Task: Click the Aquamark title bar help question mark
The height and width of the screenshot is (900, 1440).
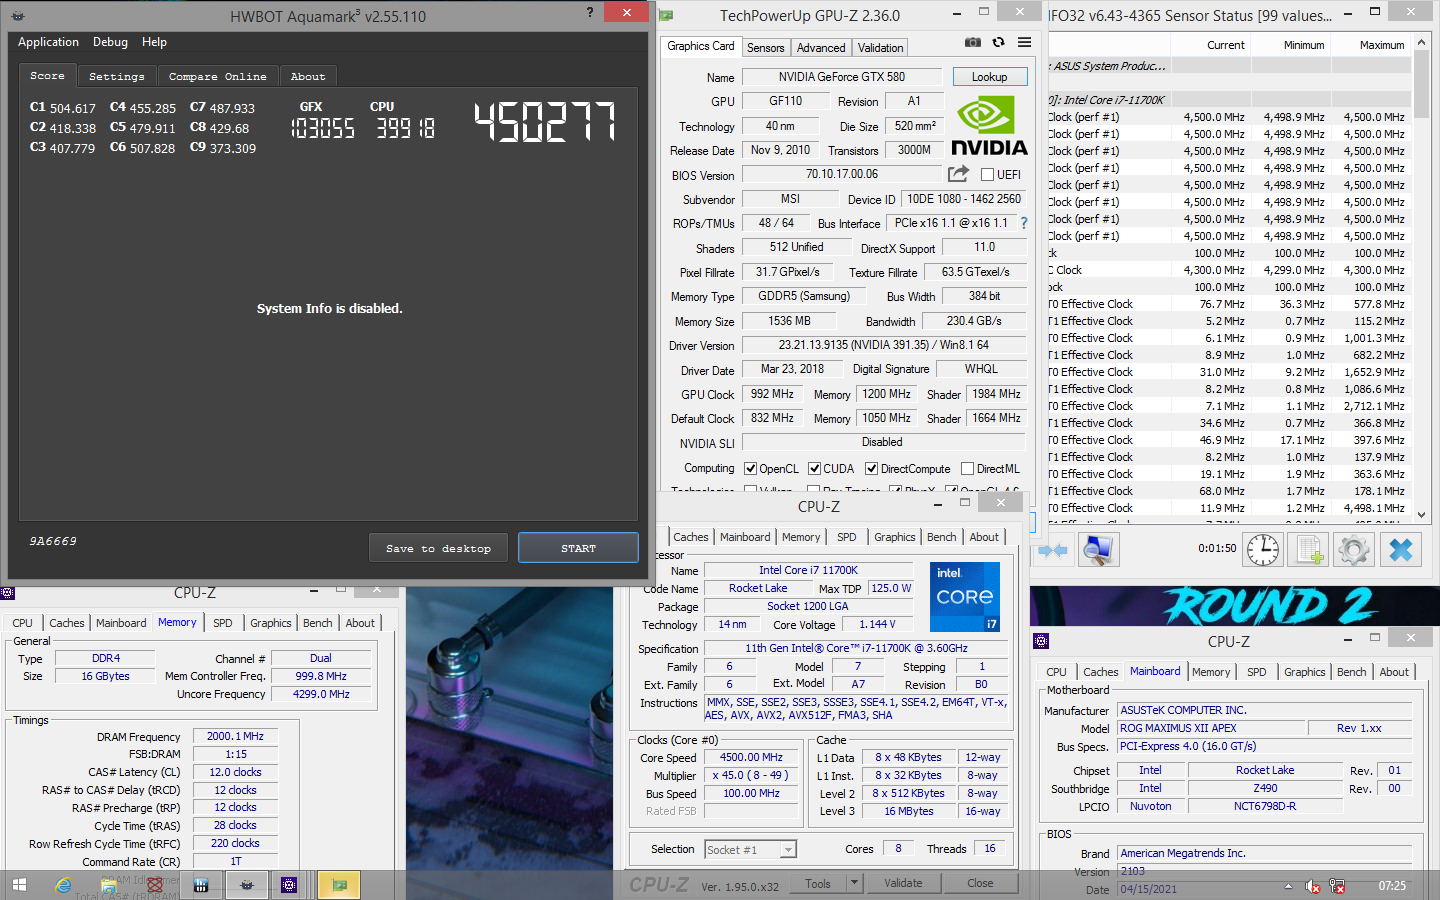Action: pyautogui.click(x=589, y=13)
